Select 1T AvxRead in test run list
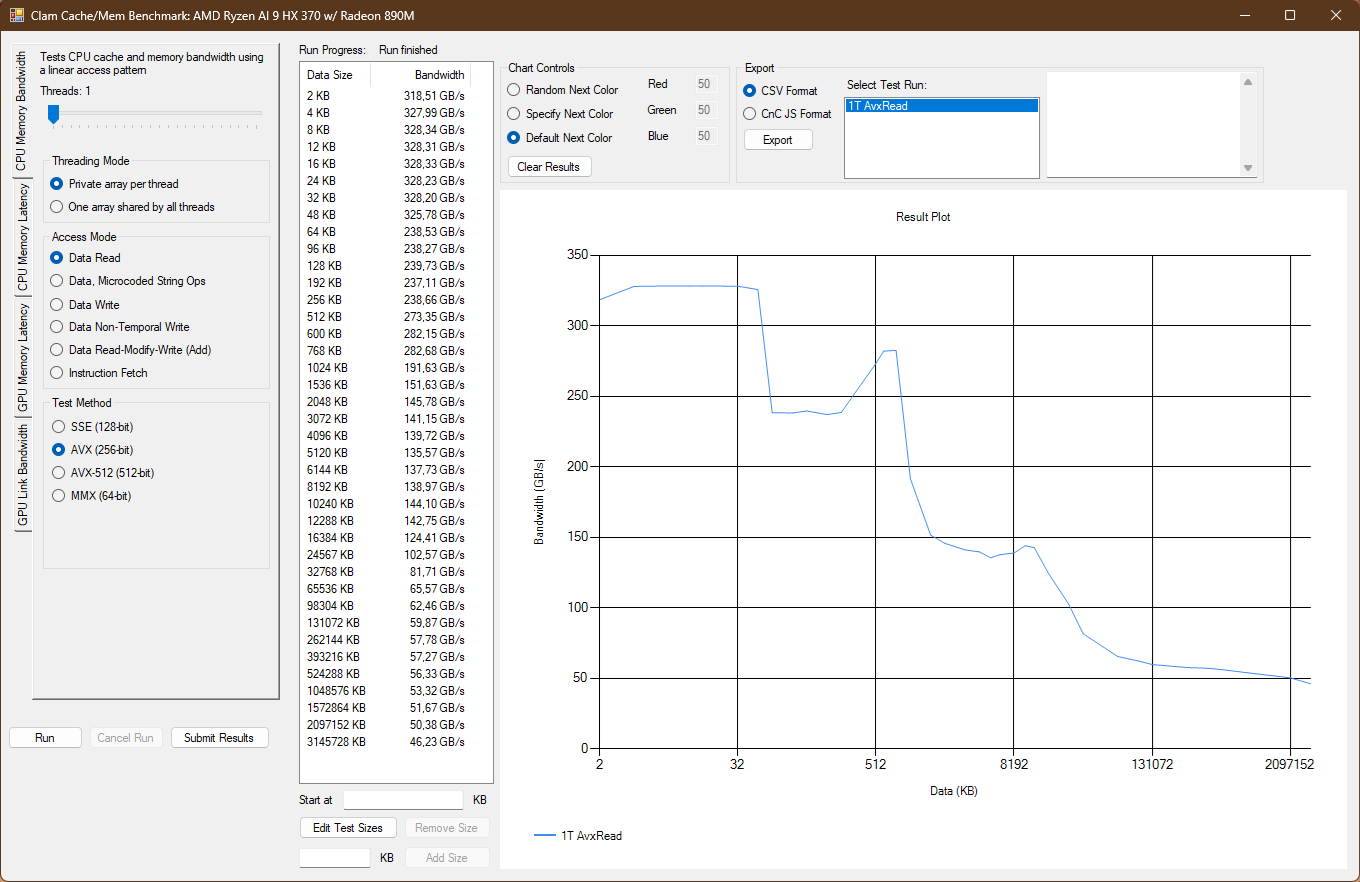 [x=940, y=105]
